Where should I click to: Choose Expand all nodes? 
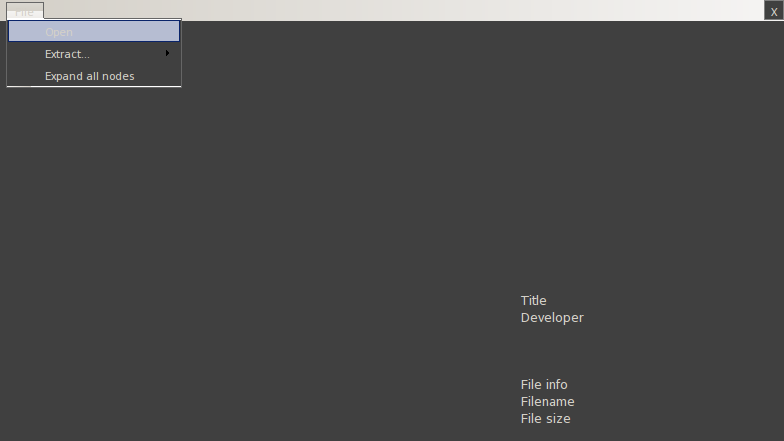(x=94, y=76)
